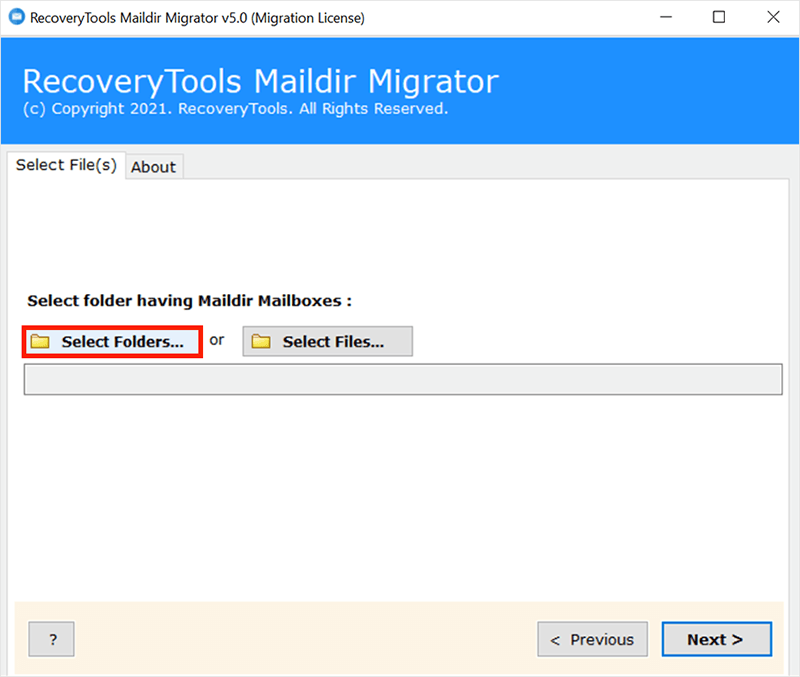
Task: Minimize the Maildir Migrator window
Action: (662, 18)
